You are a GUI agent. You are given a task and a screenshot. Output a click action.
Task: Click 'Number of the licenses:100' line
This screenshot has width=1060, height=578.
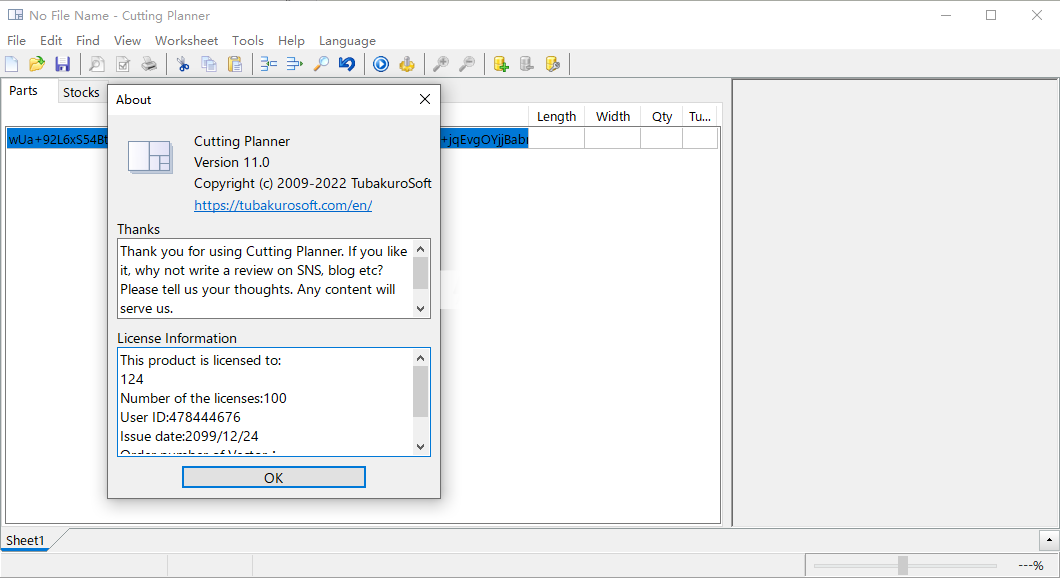(x=203, y=398)
